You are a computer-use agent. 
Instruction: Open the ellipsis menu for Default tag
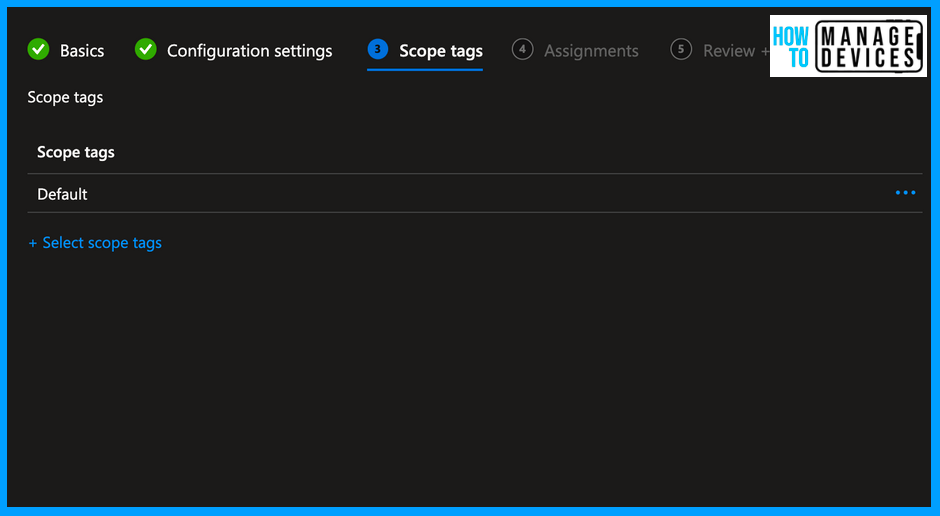(905, 193)
